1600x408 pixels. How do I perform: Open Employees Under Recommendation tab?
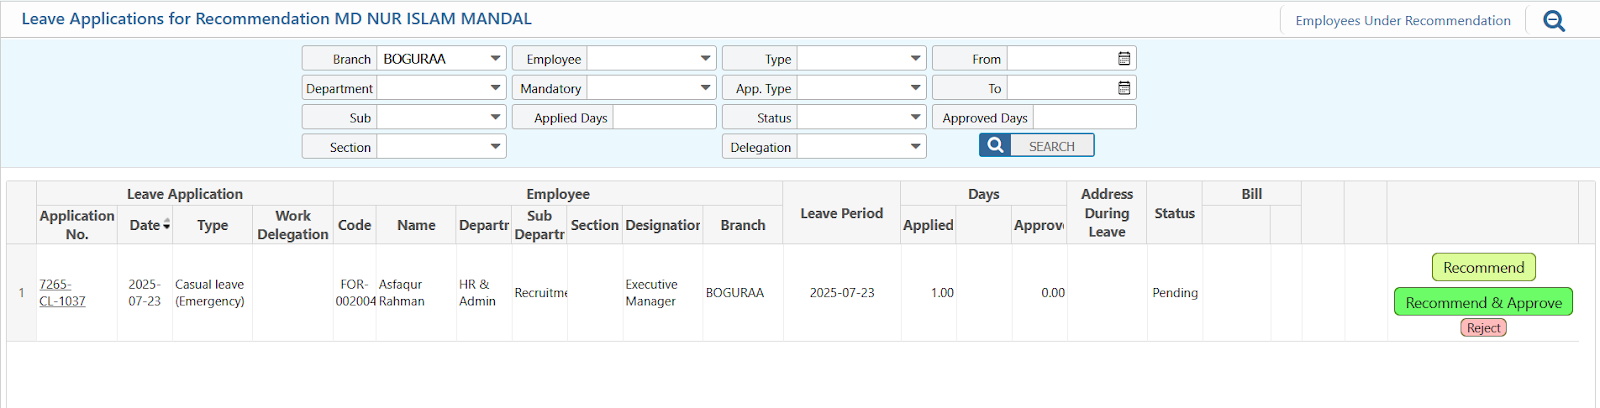(x=1402, y=21)
